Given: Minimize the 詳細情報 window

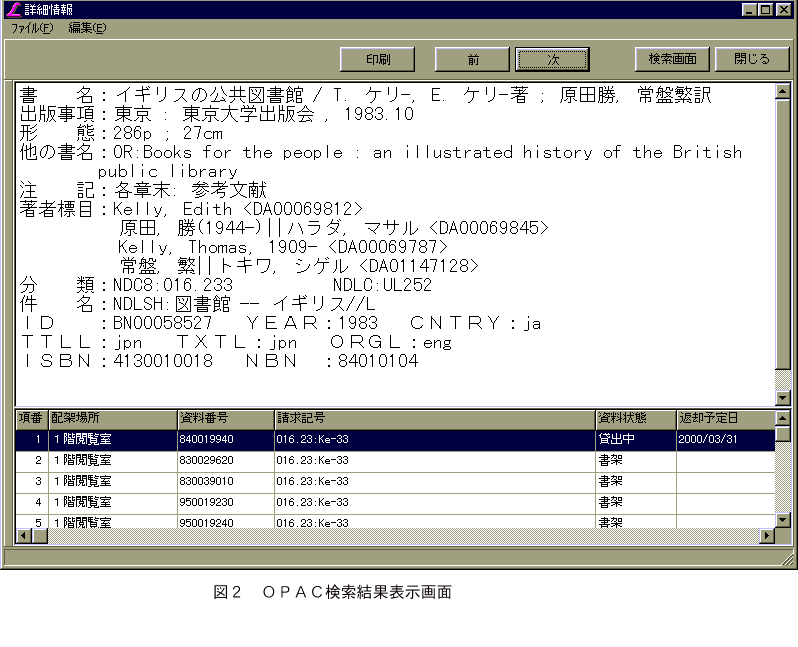Looking at the screenshot, I should click(749, 9).
